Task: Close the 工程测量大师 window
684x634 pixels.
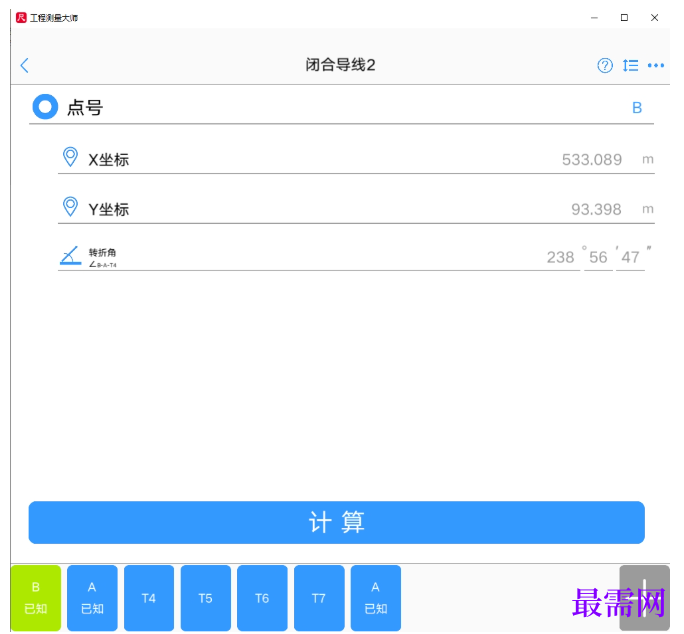Action: click(654, 17)
